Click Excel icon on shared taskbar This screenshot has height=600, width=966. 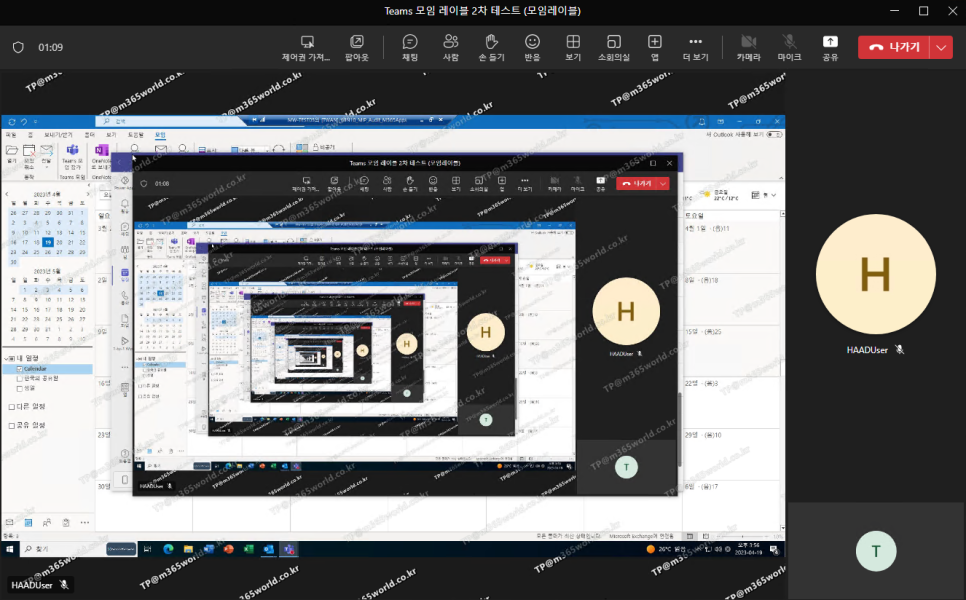tap(249, 549)
